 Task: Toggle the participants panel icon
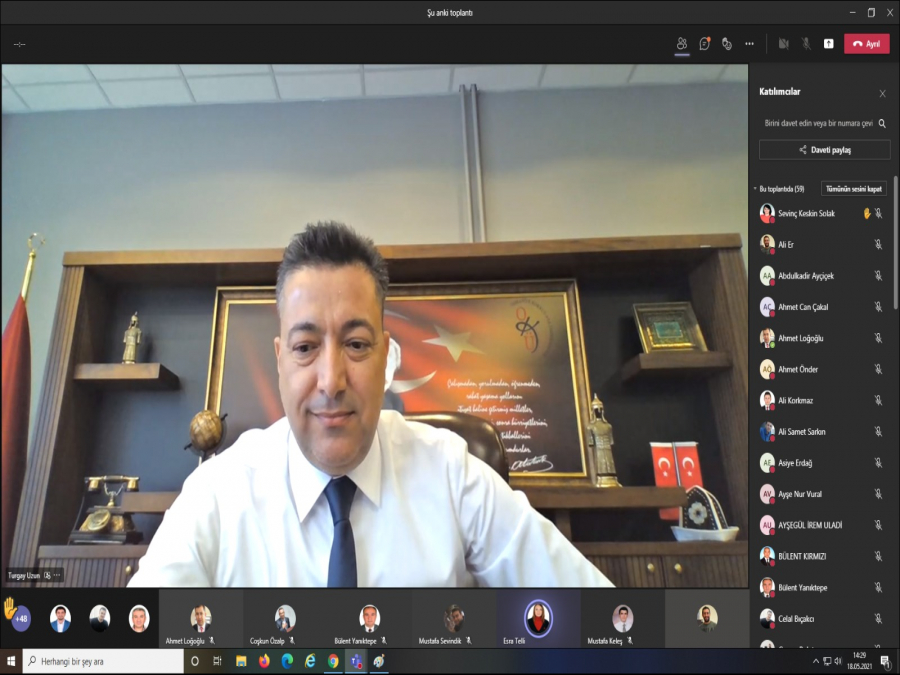682,44
